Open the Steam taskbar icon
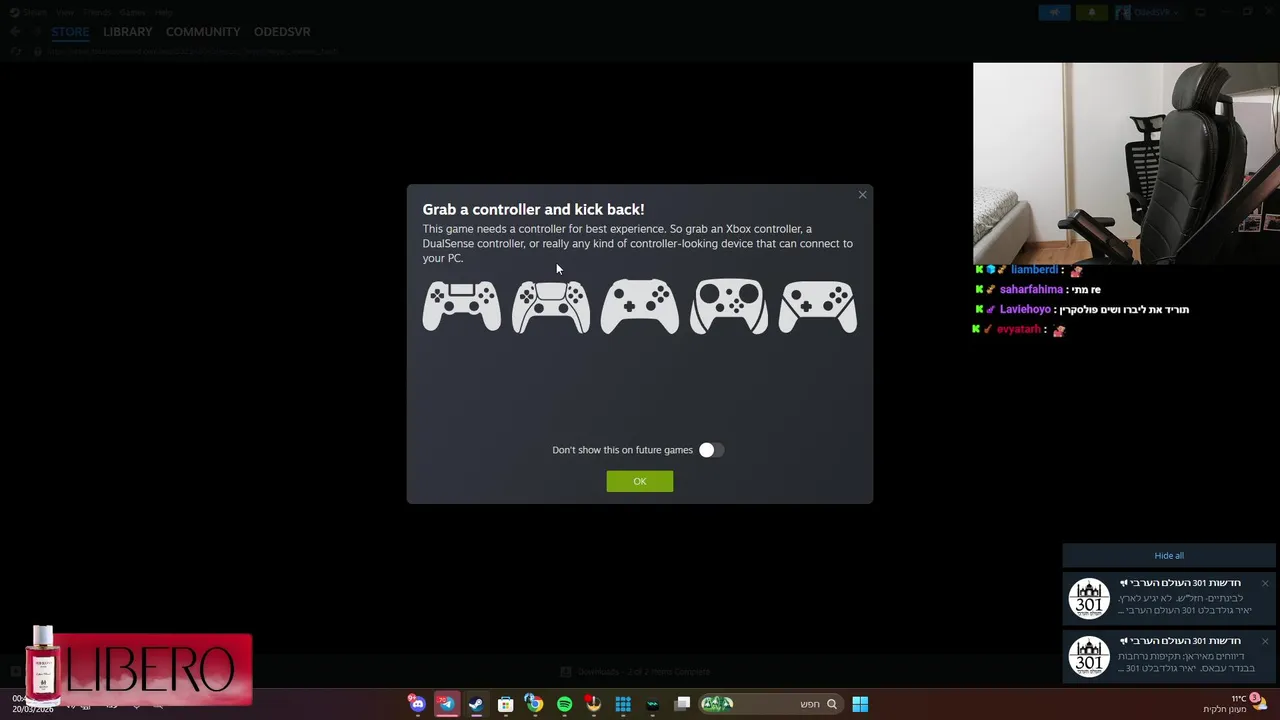 (x=476, y=704)
